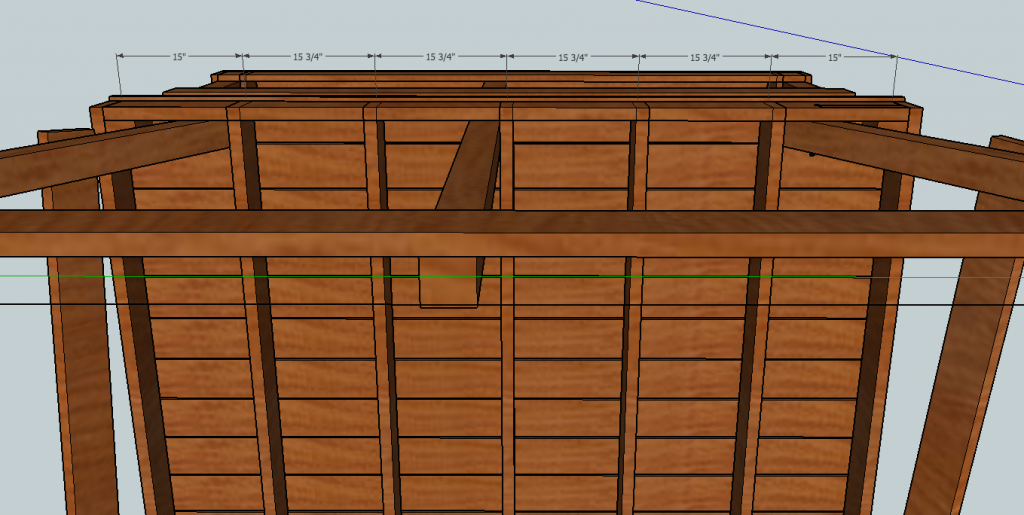Select the leftmost 15" dimension label
This screenshot has width=1024, height=515.
tap(180, 57)
